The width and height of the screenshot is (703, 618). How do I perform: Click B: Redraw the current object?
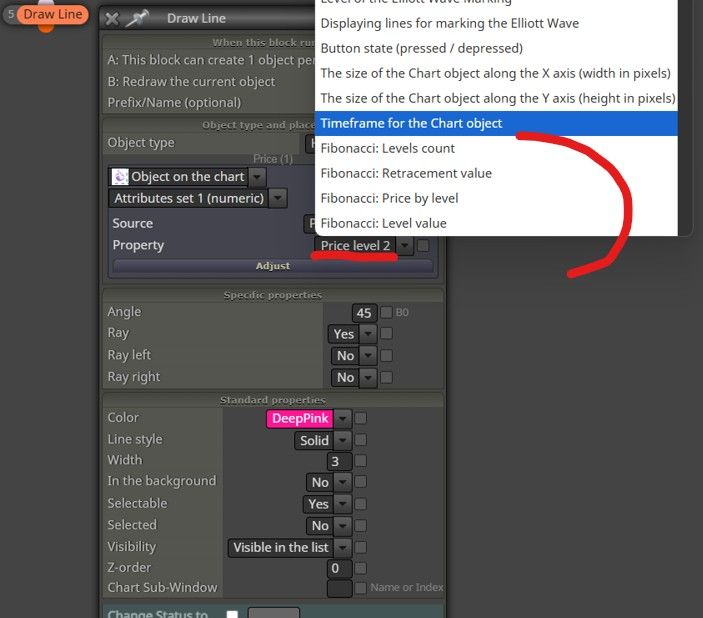coord(191,82)
